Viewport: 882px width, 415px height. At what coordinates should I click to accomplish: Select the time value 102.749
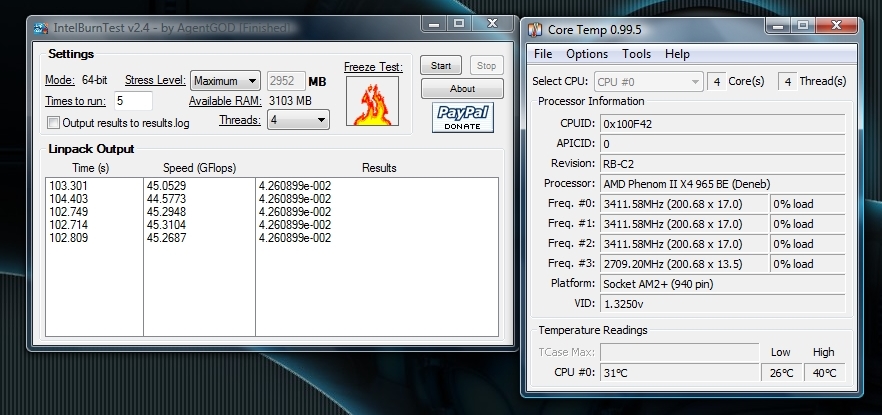(x=68, y=212)
